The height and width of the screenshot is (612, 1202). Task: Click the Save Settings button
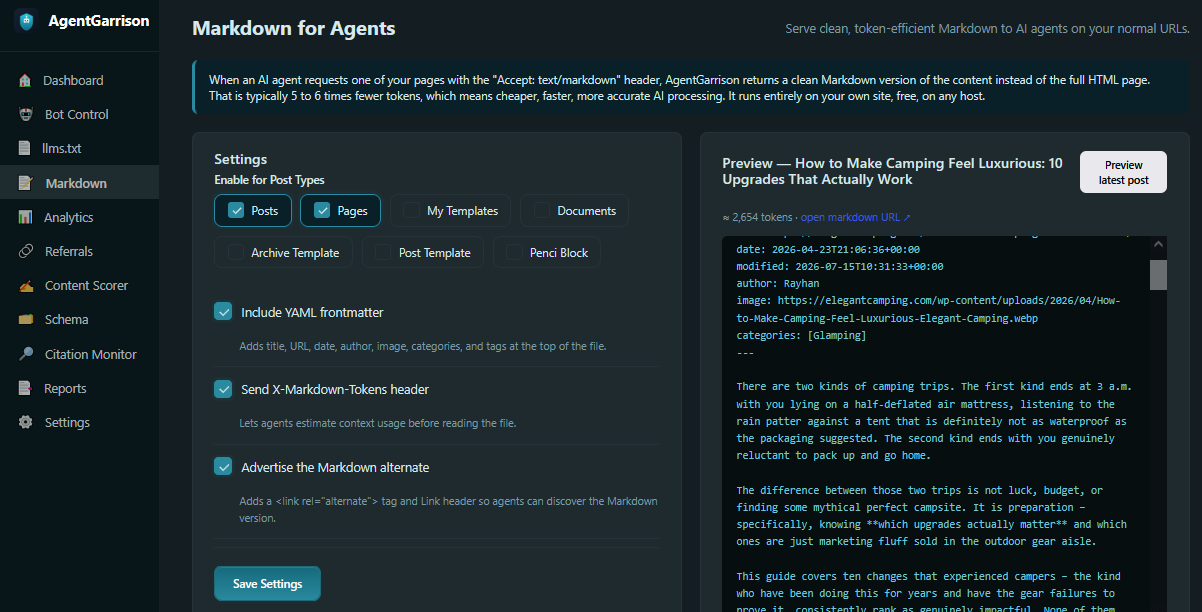(267, 584)
